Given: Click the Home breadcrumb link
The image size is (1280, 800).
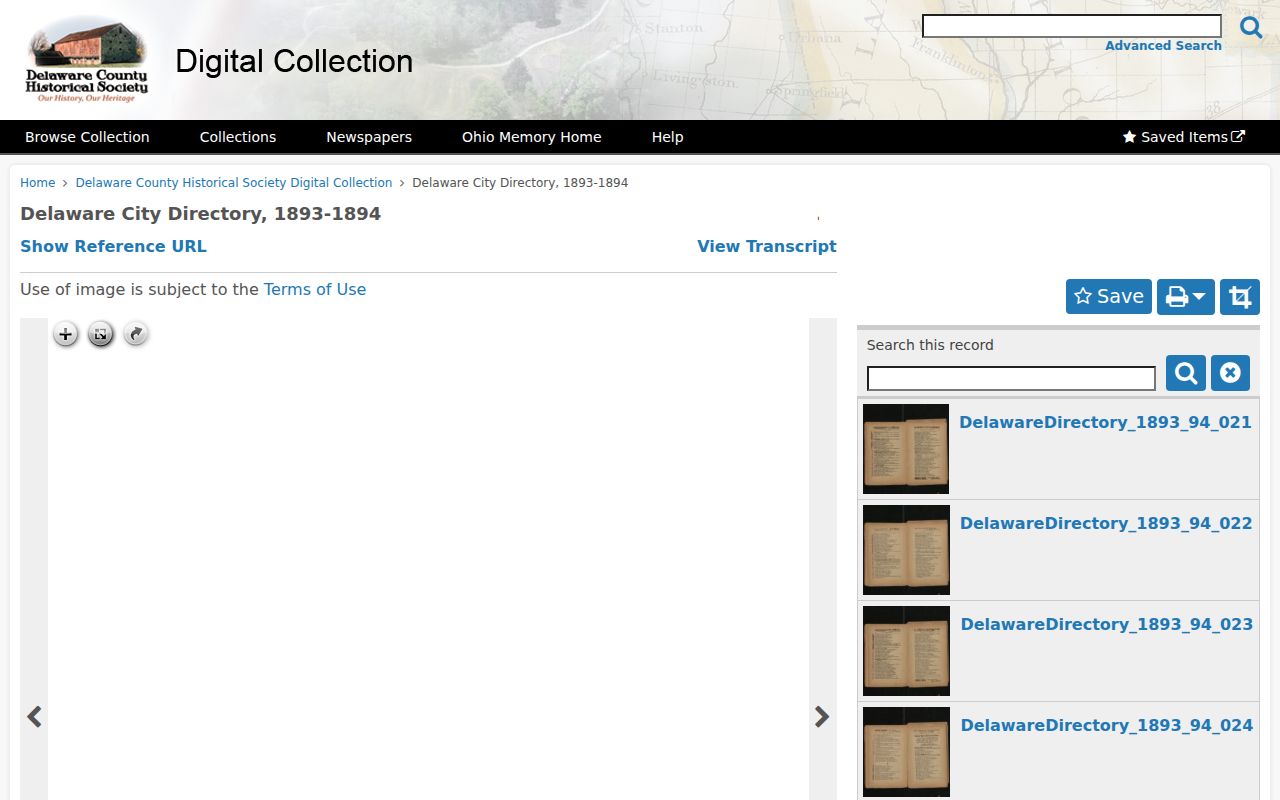Looking at the screenshot, I should (38, 183).
